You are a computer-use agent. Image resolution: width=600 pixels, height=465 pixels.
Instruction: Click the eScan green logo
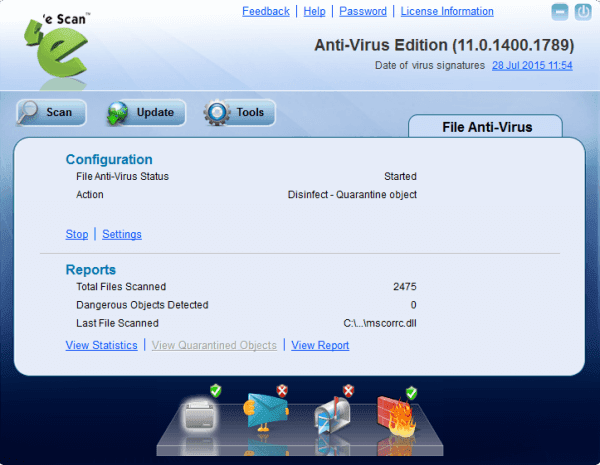point(57,50)
